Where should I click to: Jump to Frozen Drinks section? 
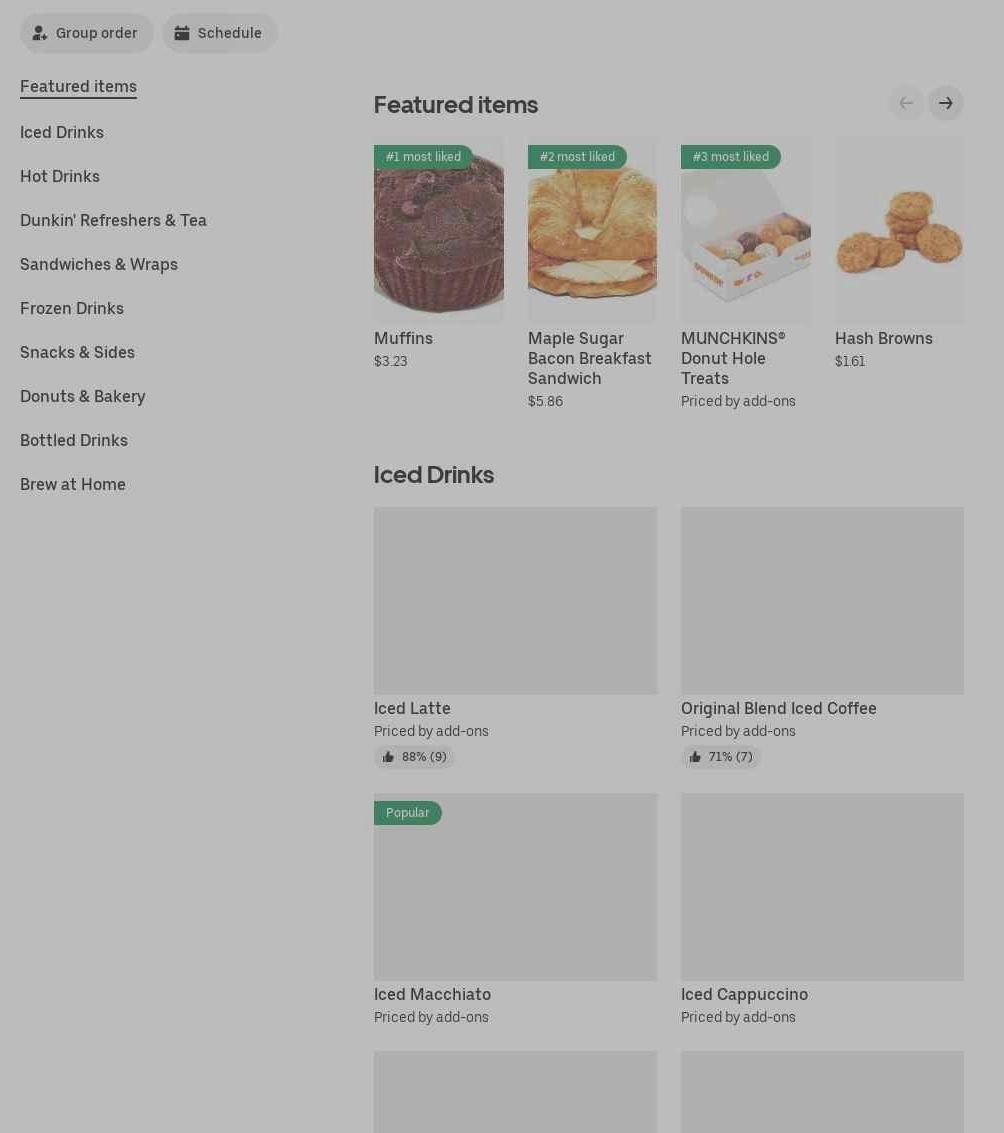pyautogui.click(x=72, y=308)
